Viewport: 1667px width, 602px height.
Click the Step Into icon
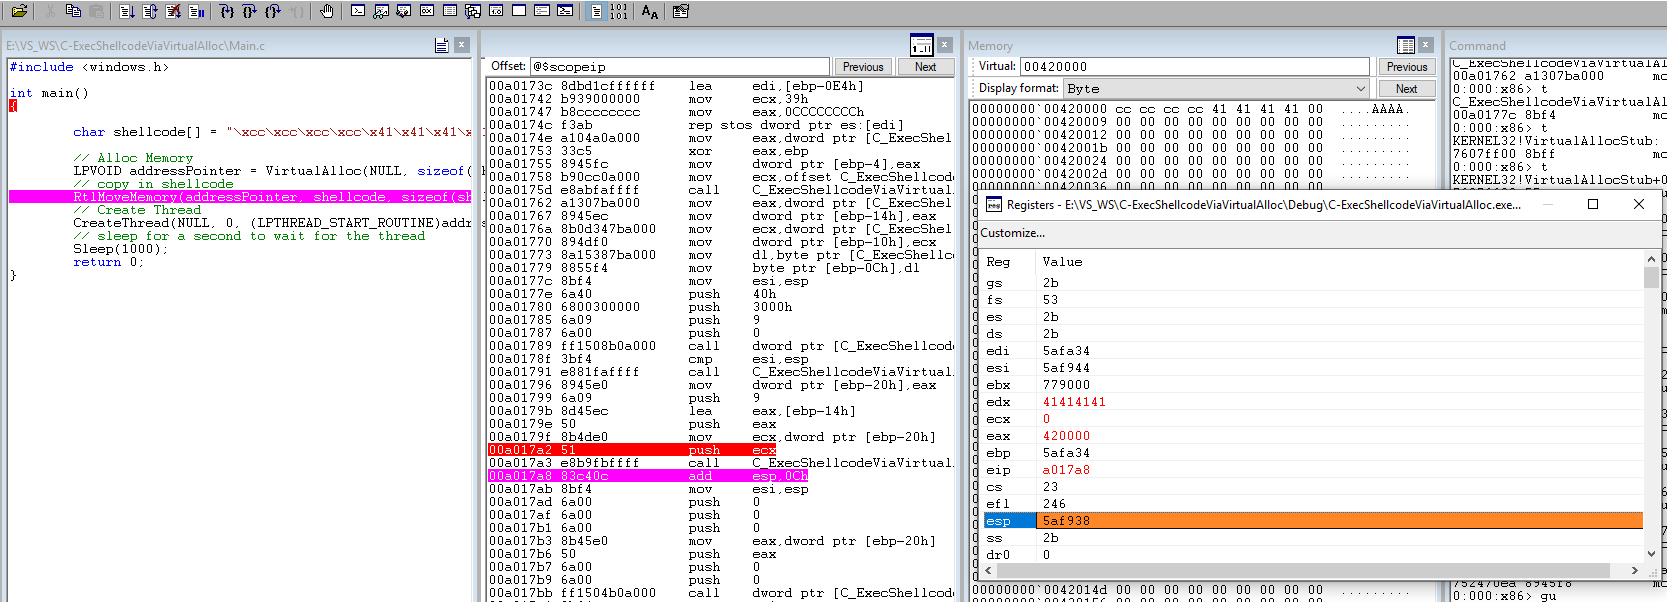tap(227, 11)
